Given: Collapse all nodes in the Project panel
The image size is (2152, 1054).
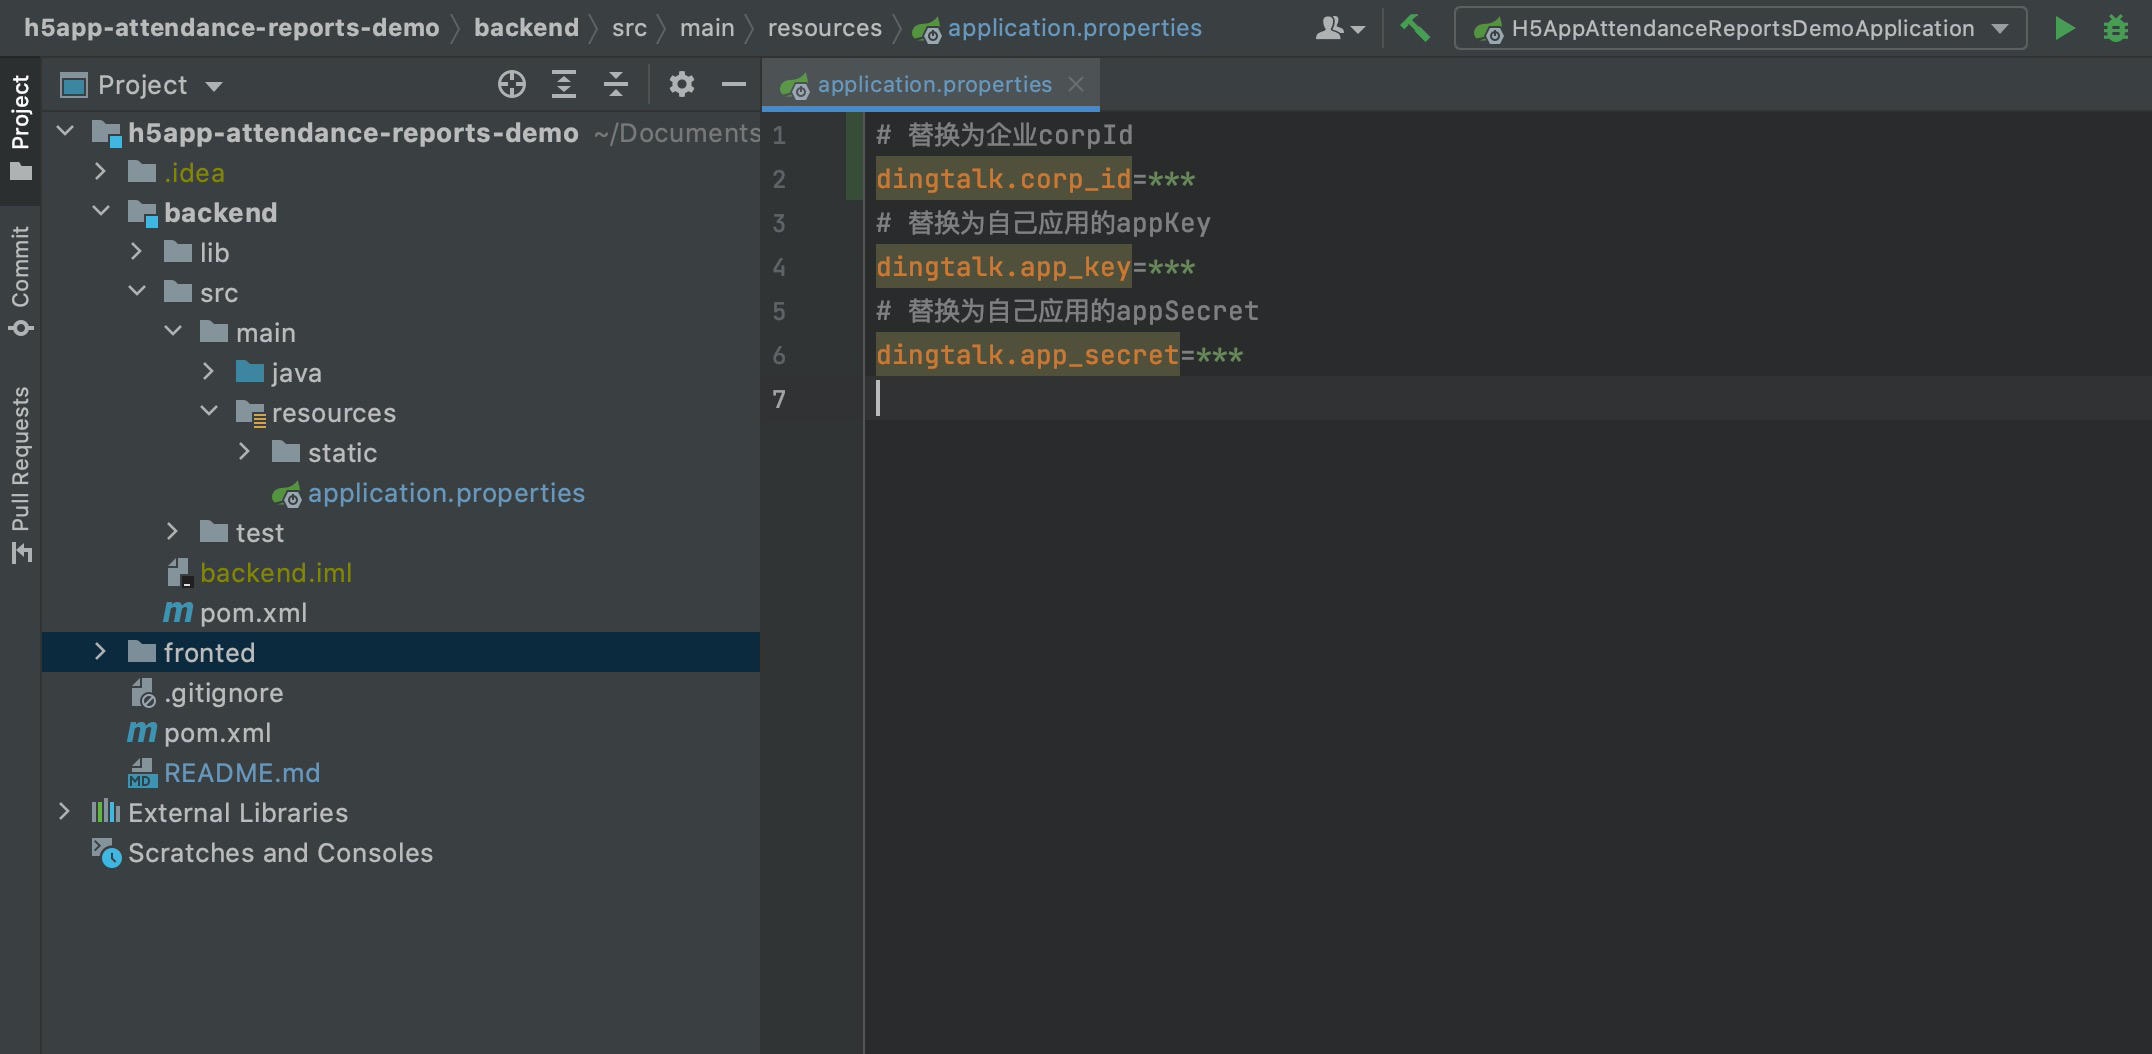Looking at the screenshot, I should coord(615,84).
